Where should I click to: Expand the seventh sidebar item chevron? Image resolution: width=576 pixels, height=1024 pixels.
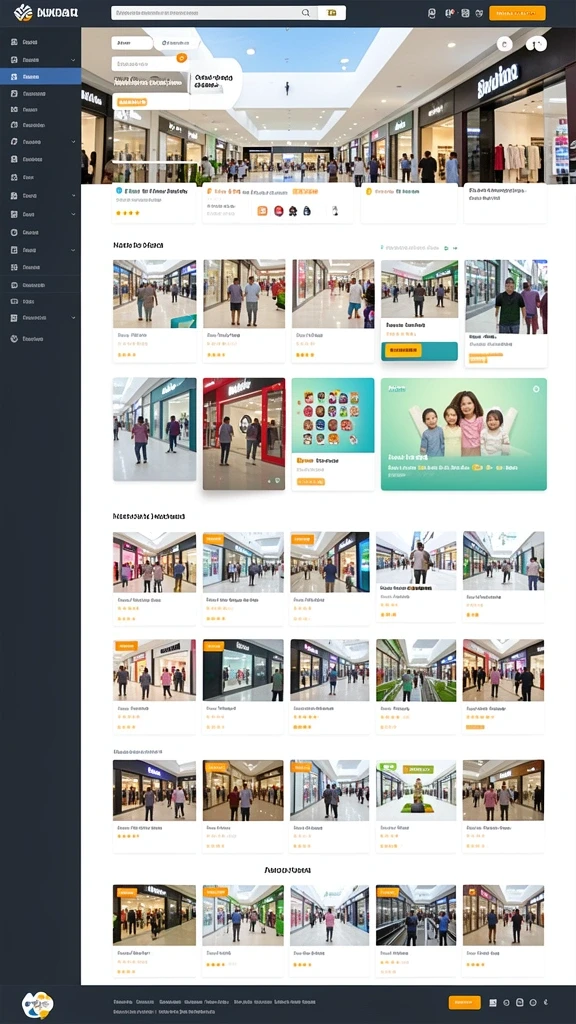[x=73, y=141]
